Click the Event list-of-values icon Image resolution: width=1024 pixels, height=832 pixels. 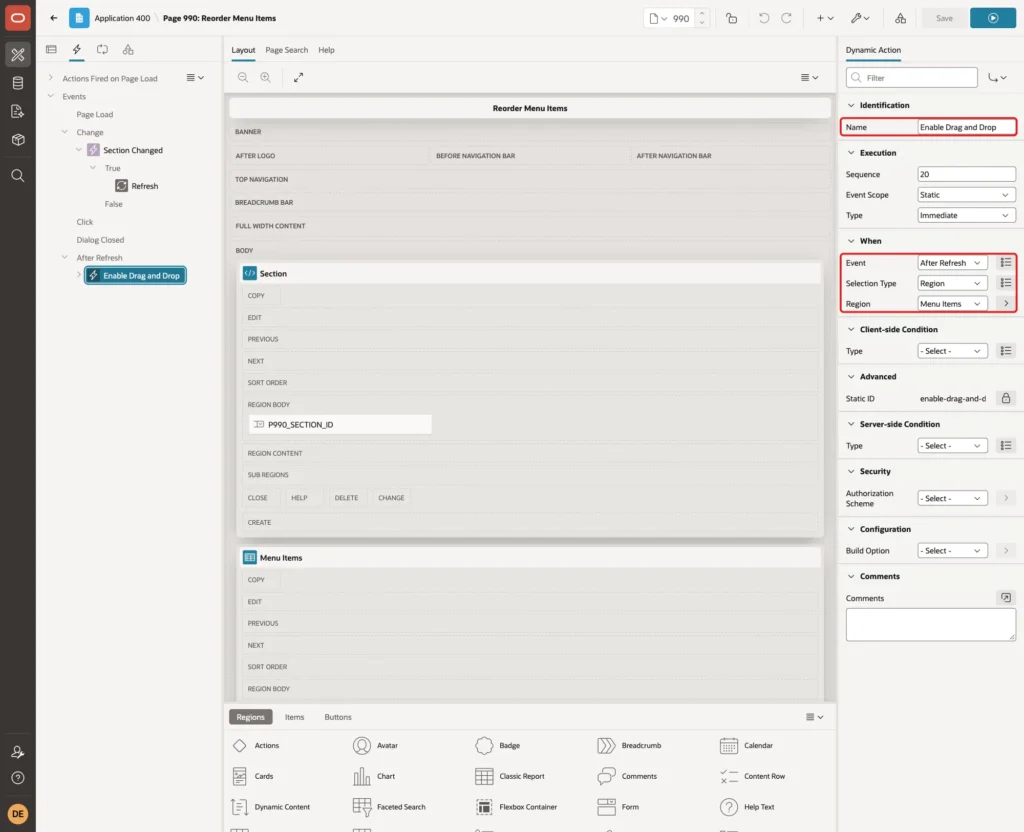point(1006,263)
